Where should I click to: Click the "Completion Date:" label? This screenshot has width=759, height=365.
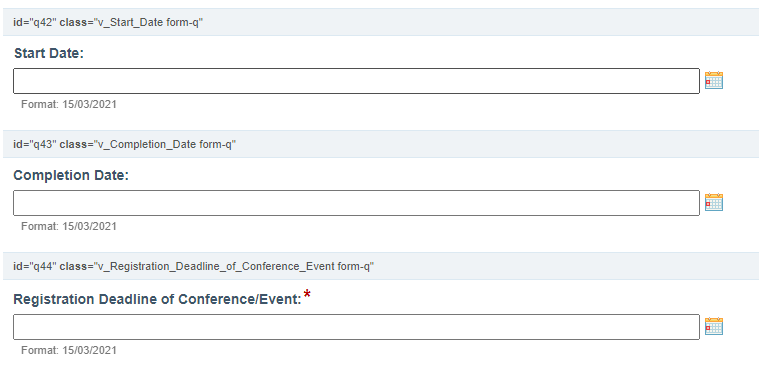(x=71, y=175)
